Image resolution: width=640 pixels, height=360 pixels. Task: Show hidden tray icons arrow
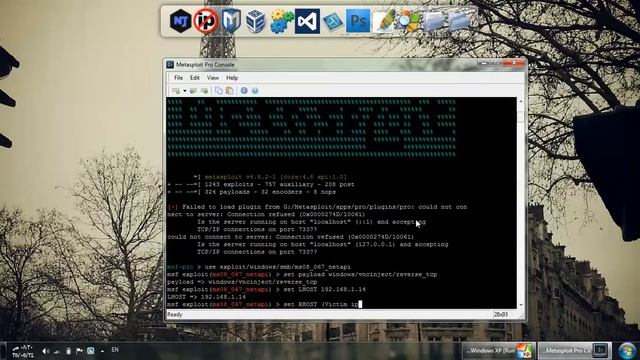click(x=102, y=351)
